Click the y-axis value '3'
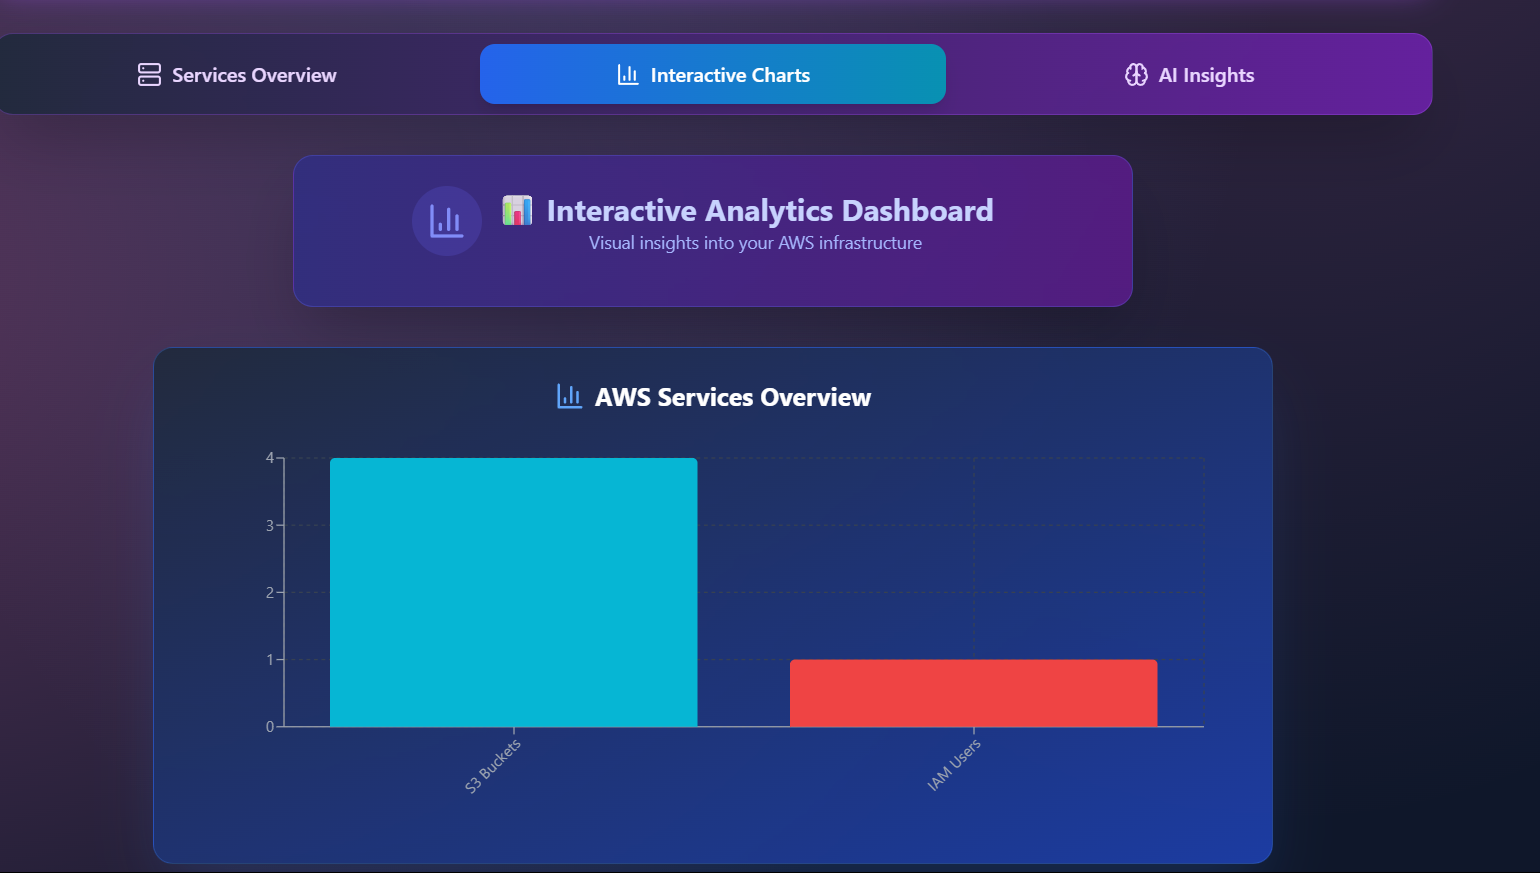1540x873 pixels. click(x=270, y=525)
